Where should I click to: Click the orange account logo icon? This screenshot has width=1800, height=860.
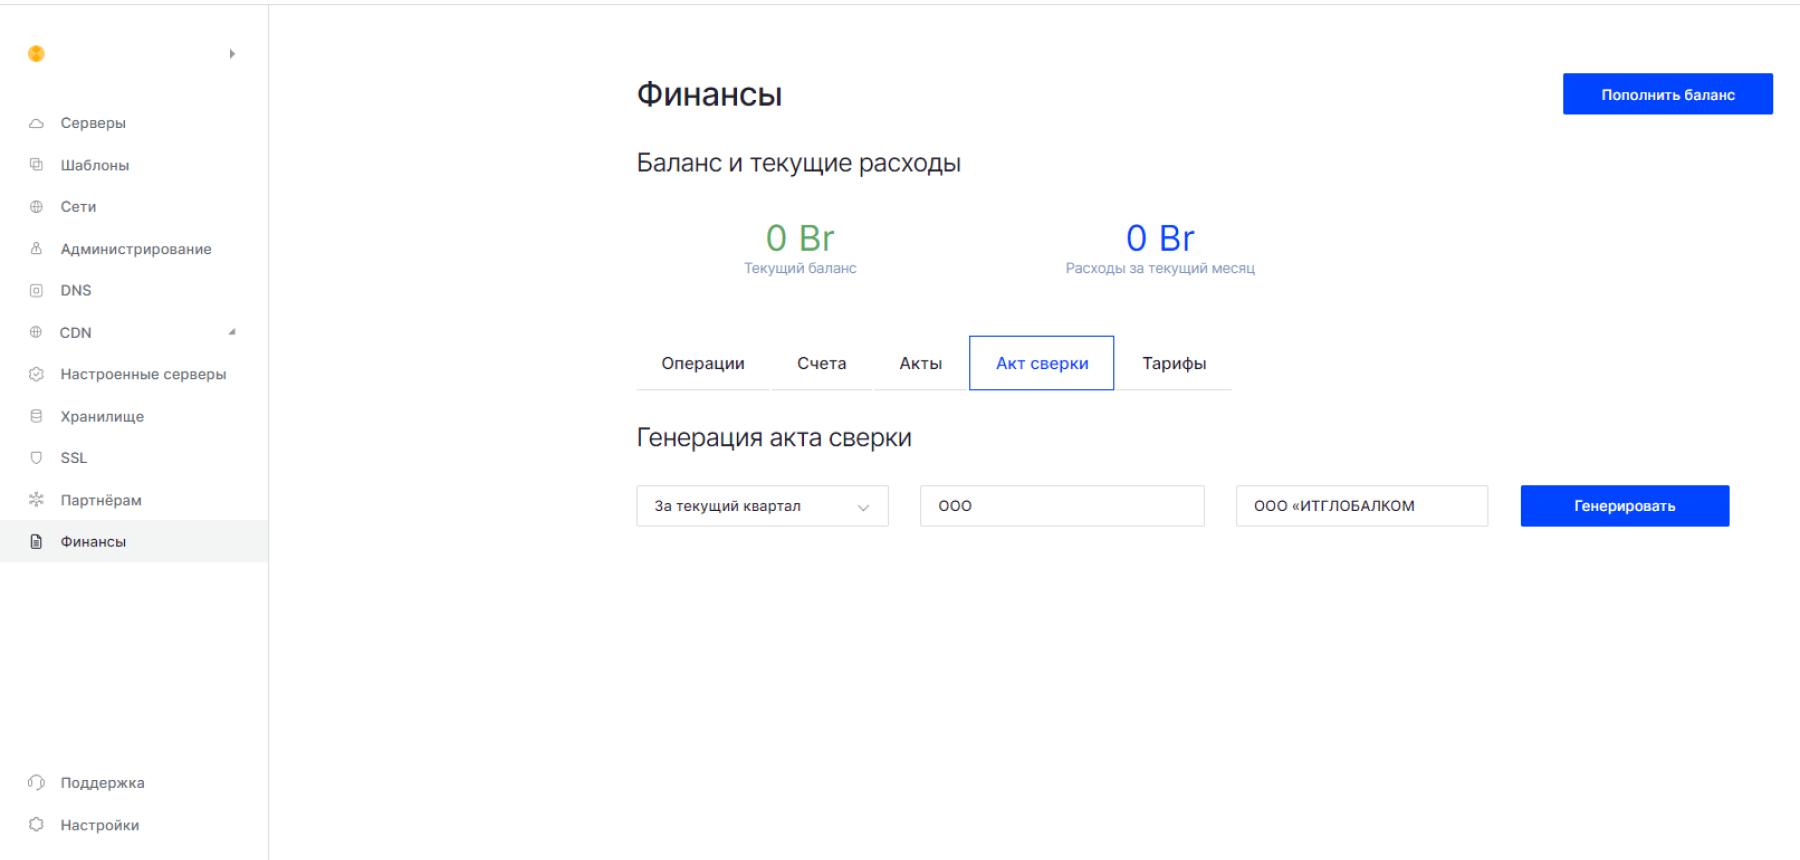tap(36, 54)
